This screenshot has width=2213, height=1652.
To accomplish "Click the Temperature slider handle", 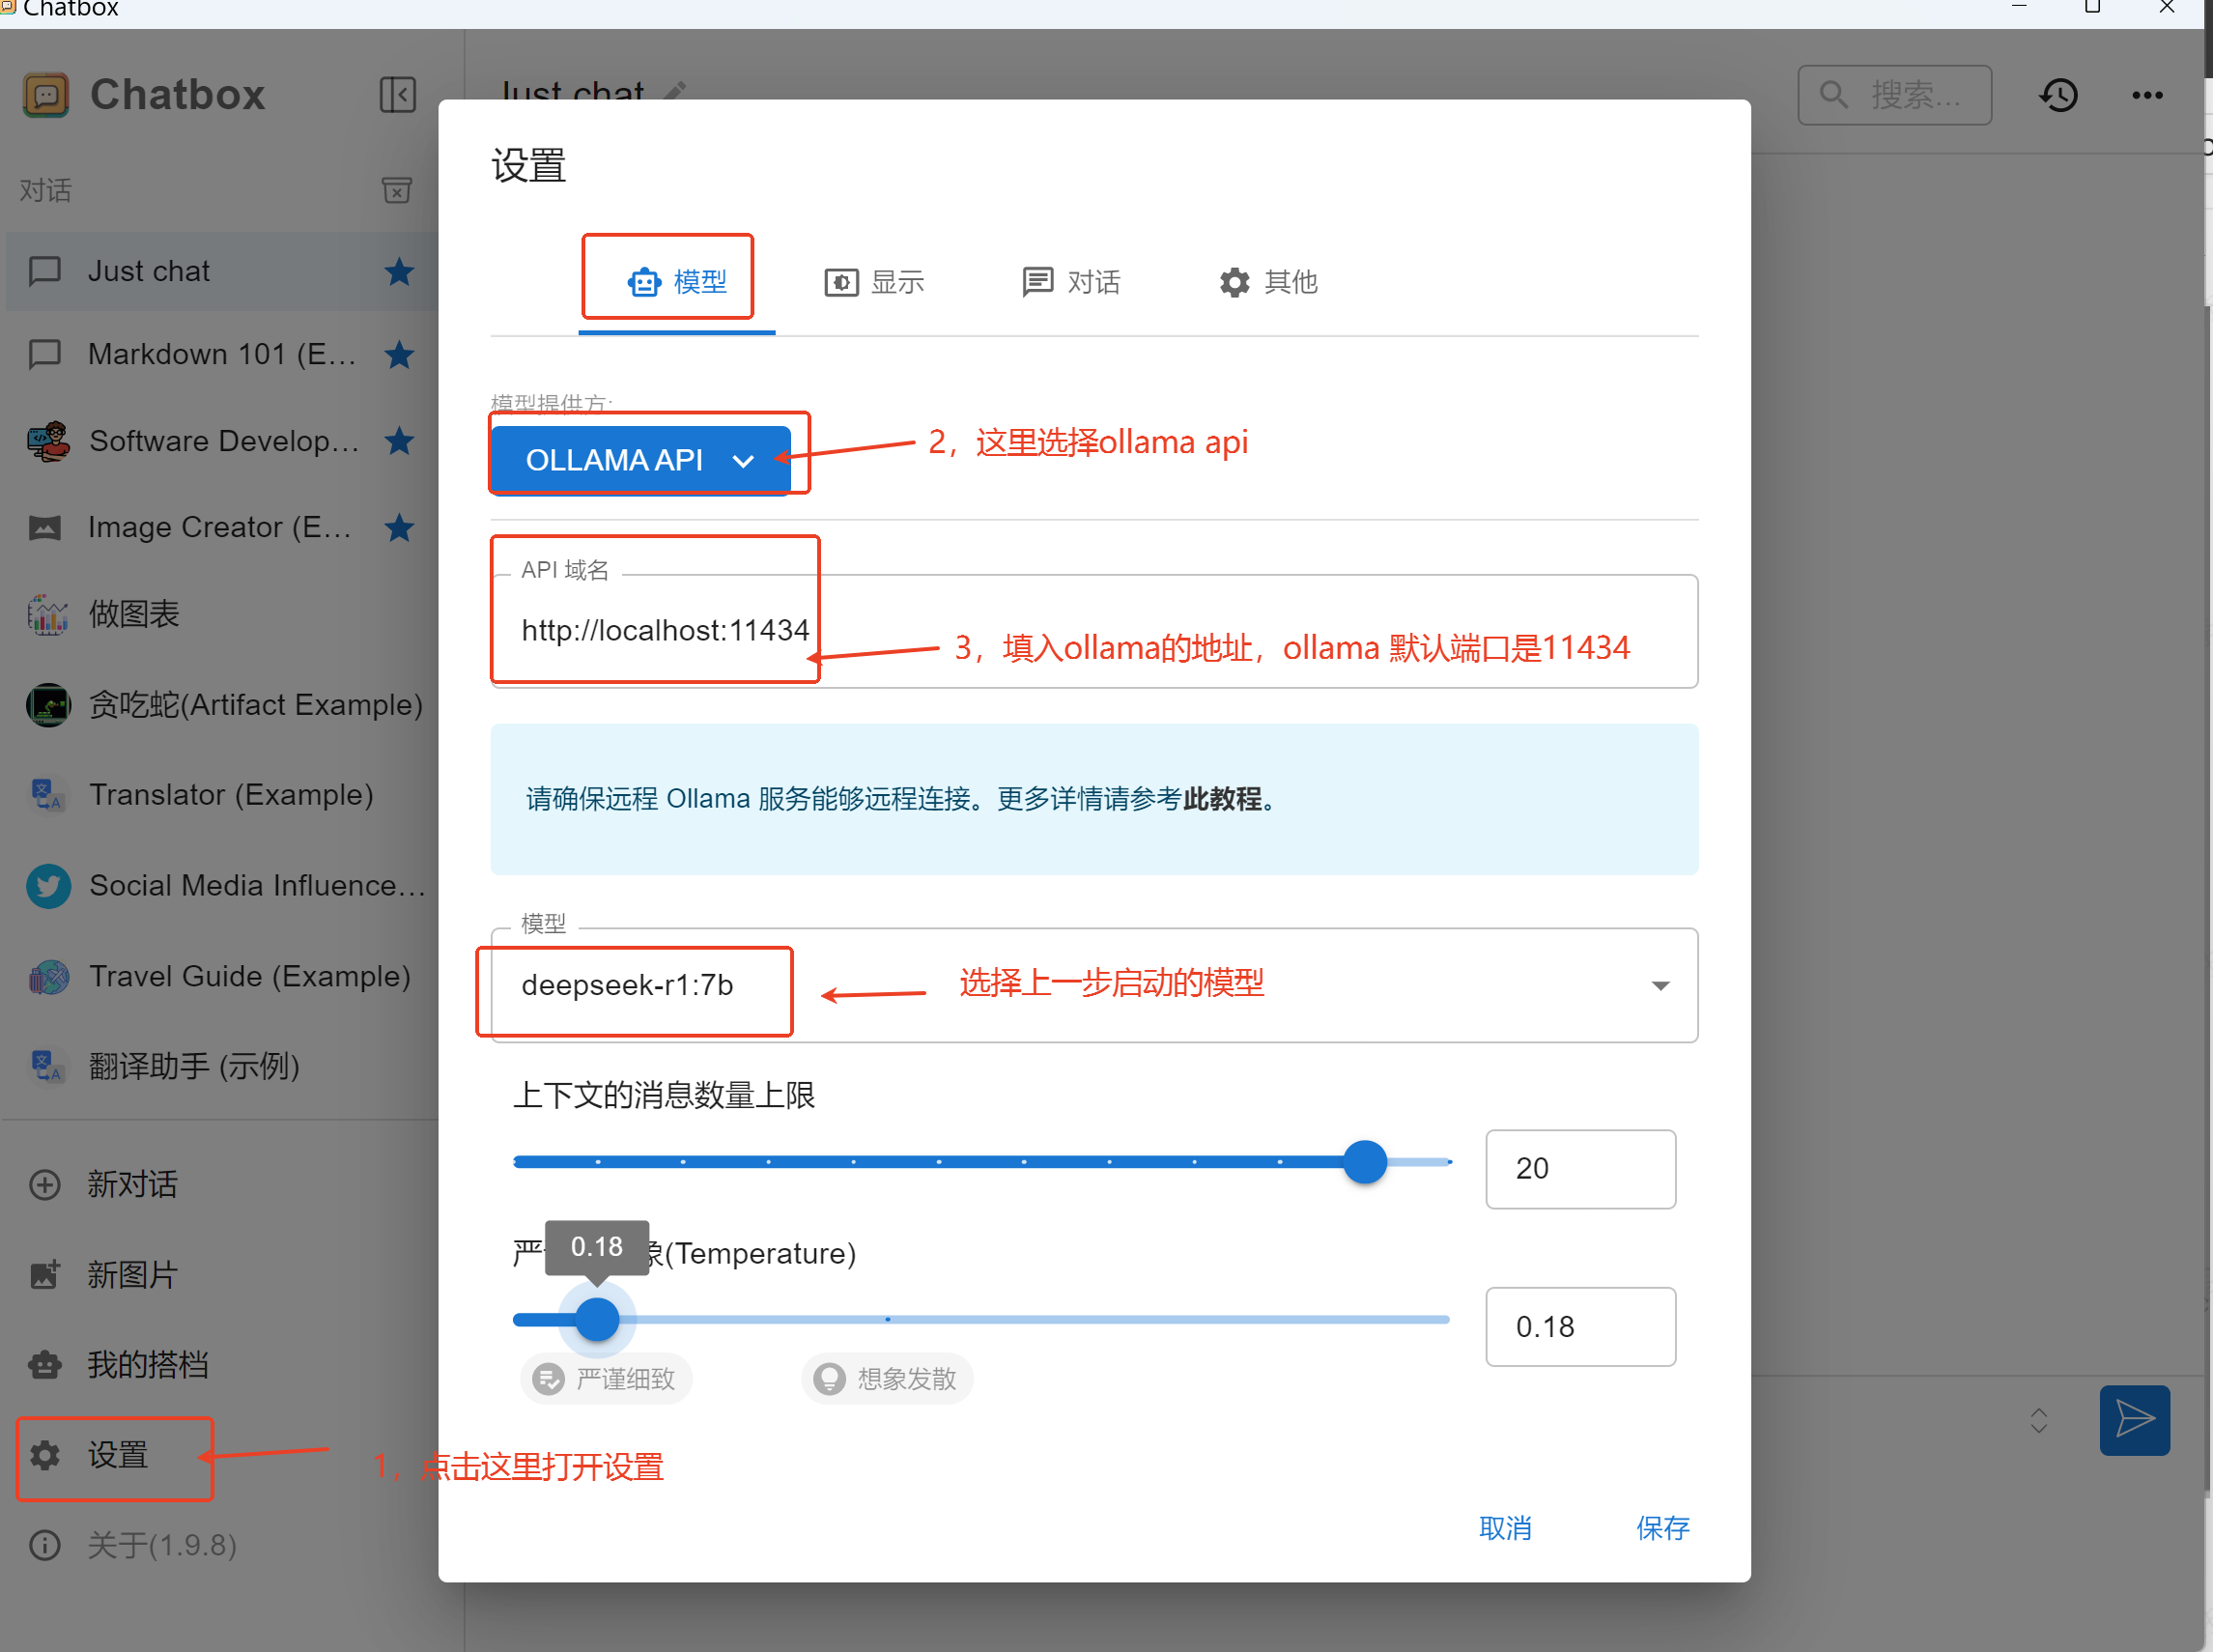I will [597, 1319].
